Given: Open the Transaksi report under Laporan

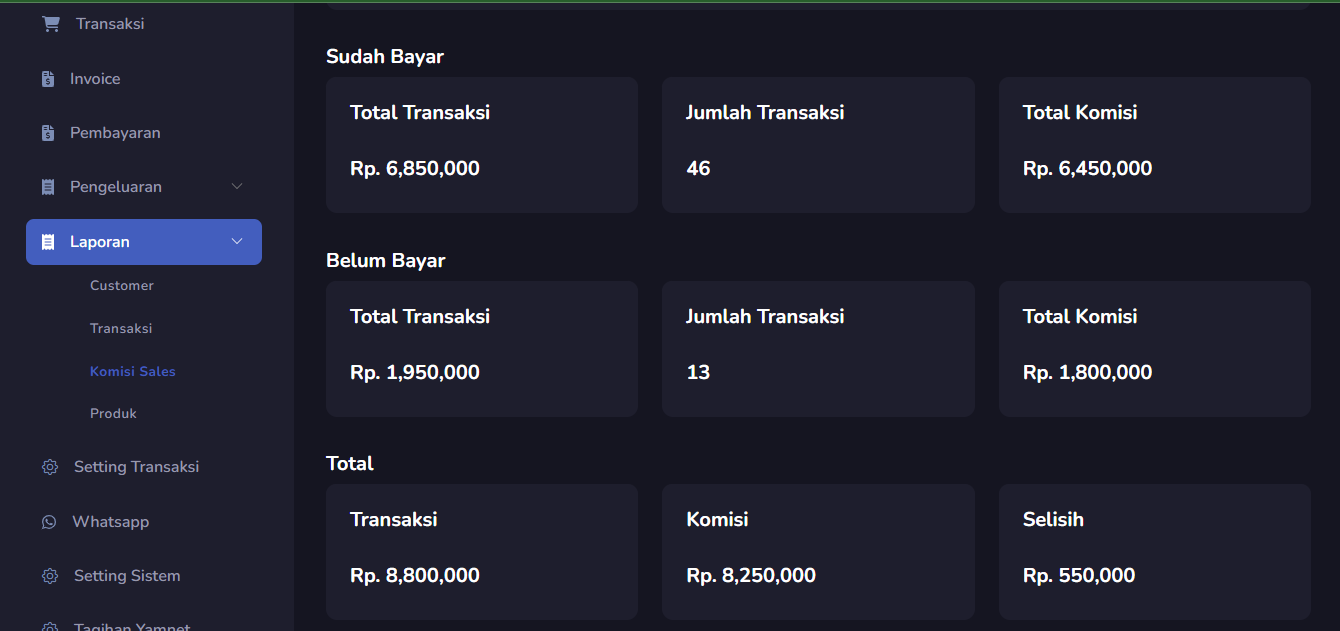Looking at the screenshot, I should 121,329.
